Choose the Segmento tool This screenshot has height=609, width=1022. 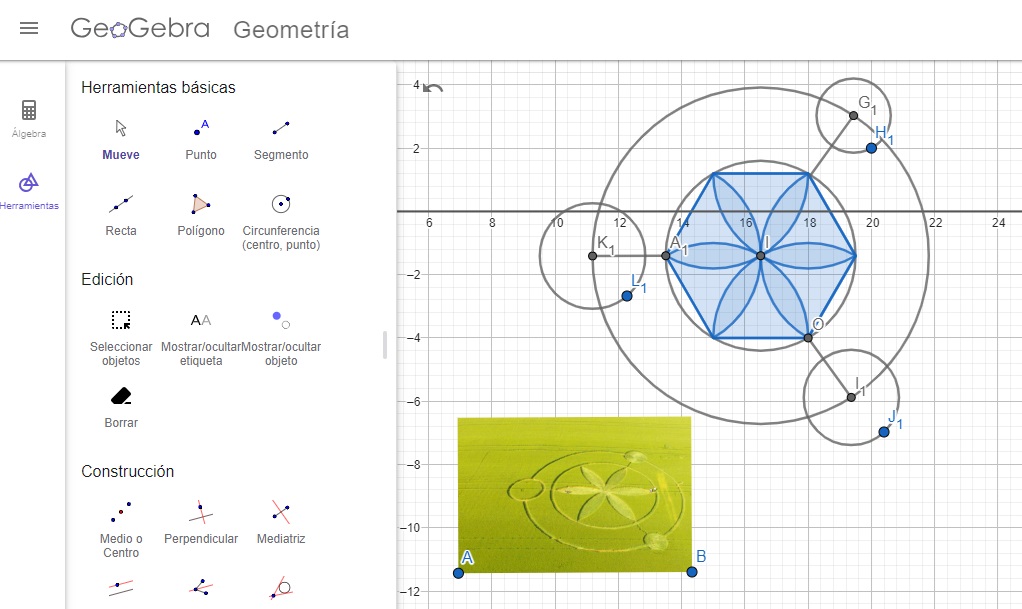(281, 140)
